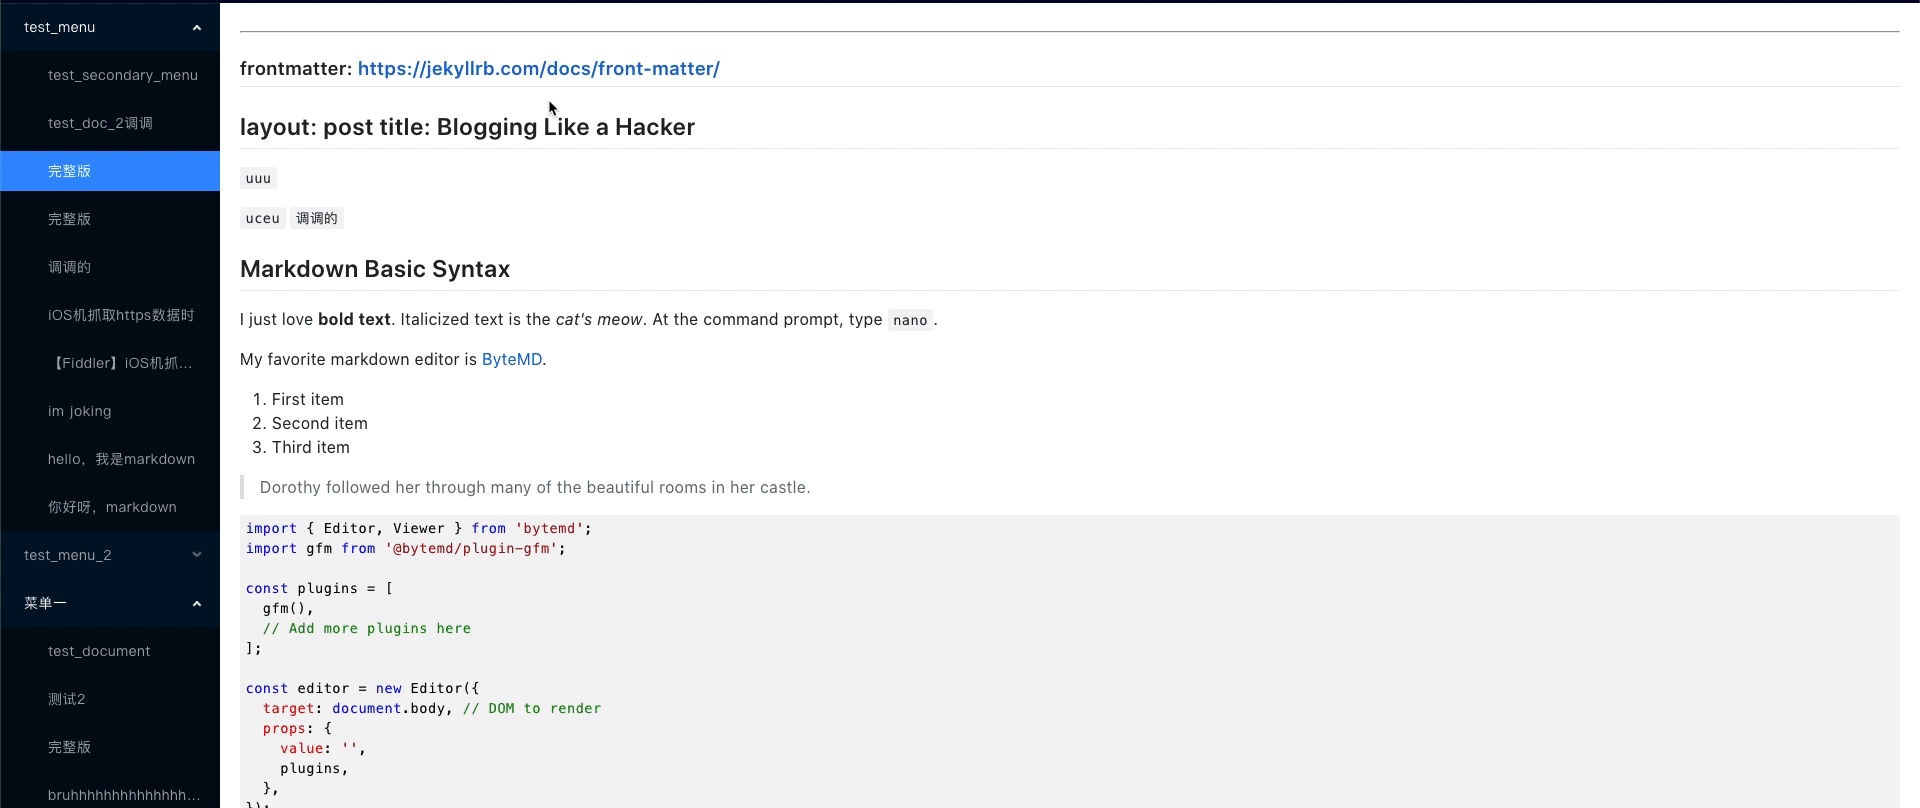Open 完整版 under 菜单一
The image size is (1920, 808).
[110, 747]
